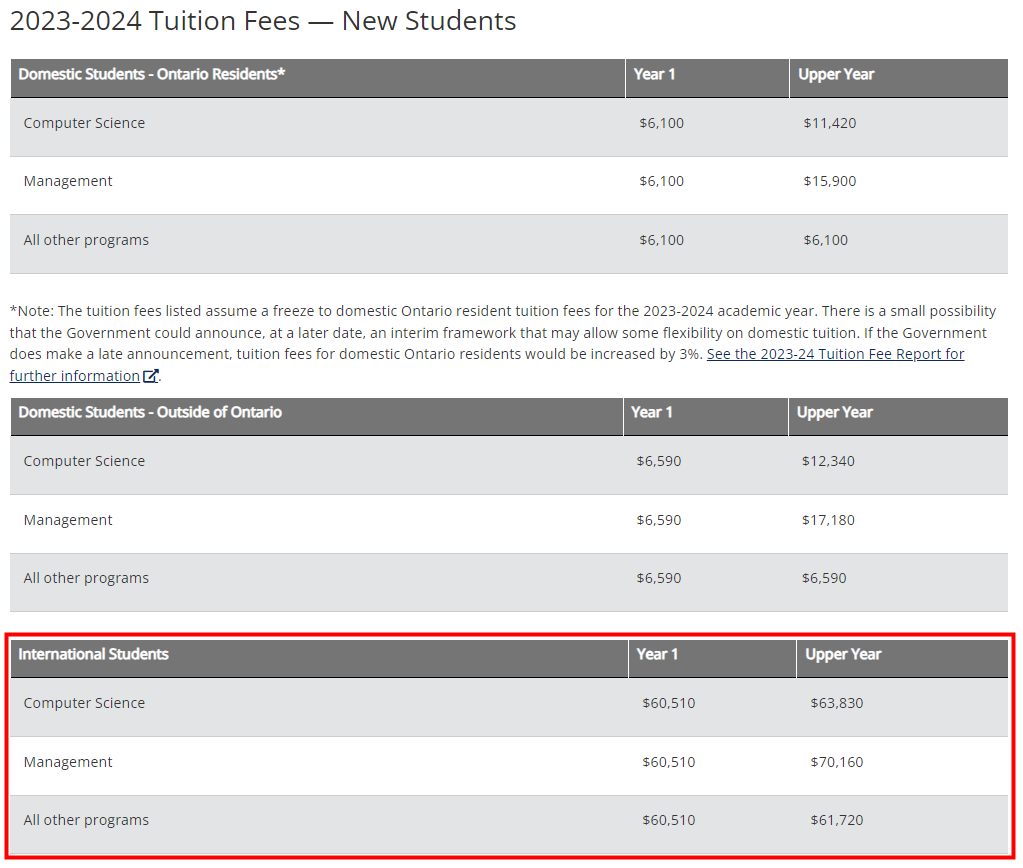
Task: Open the 2023-24 Tuition Fee Report link
Action: pyautogui.click(x=835, y=354)
